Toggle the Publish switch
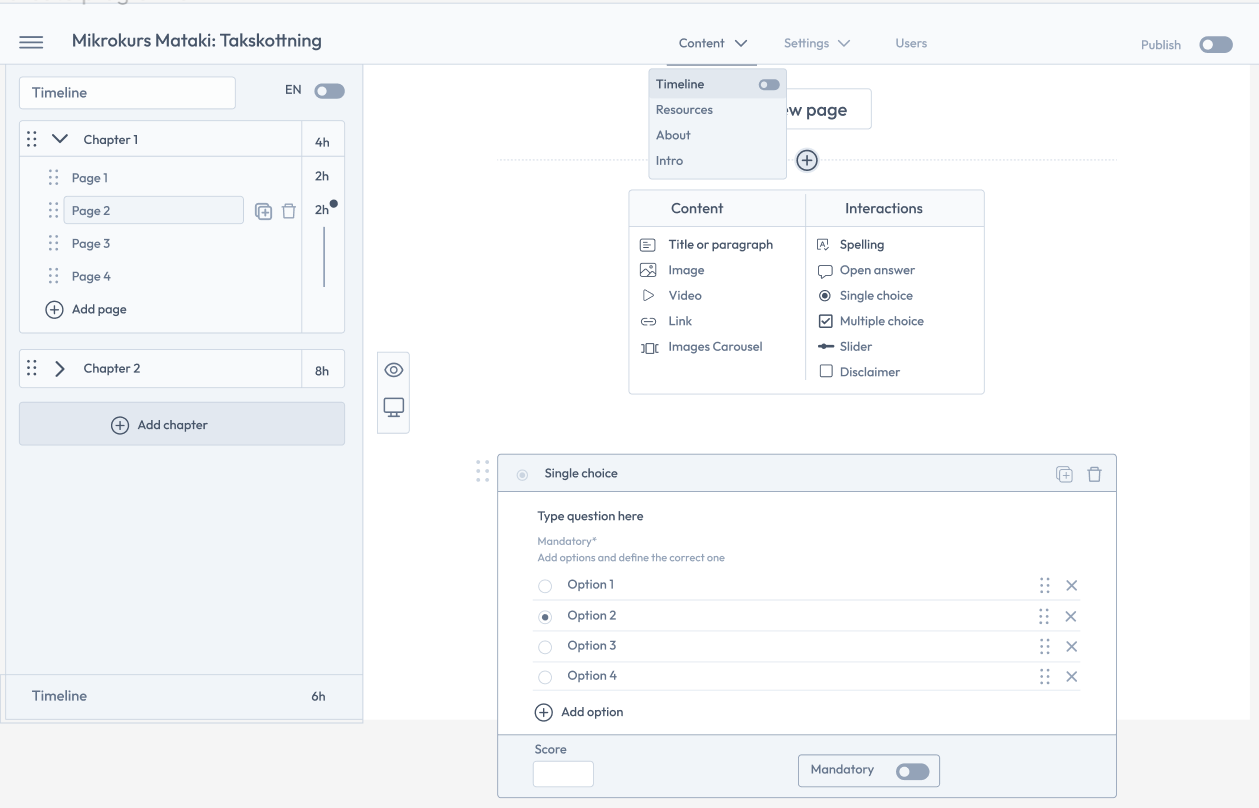The height and width of the screenshot is (808, 1259). point(1216,45)
